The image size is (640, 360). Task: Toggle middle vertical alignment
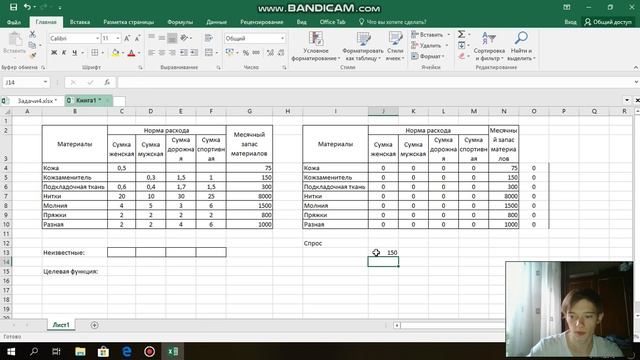coord(162,38)
